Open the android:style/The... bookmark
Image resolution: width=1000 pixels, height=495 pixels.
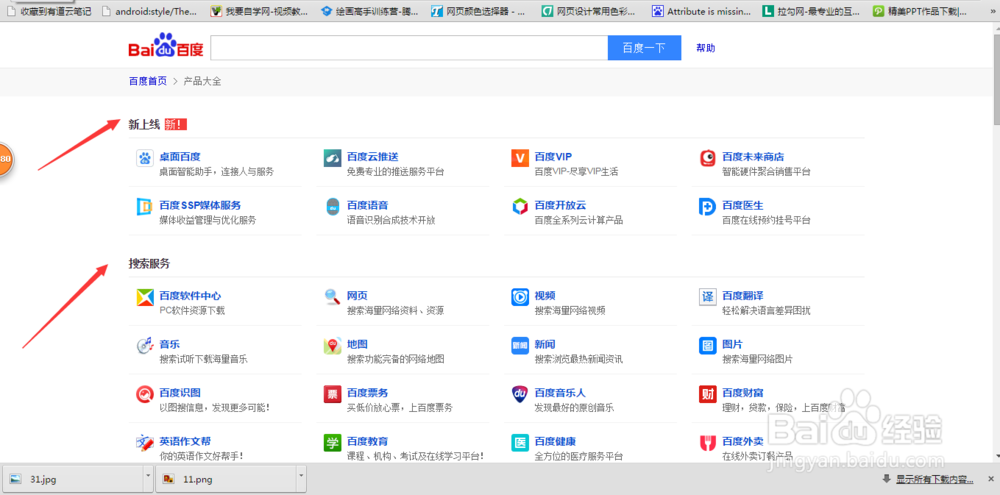click(x=150, y=11)
